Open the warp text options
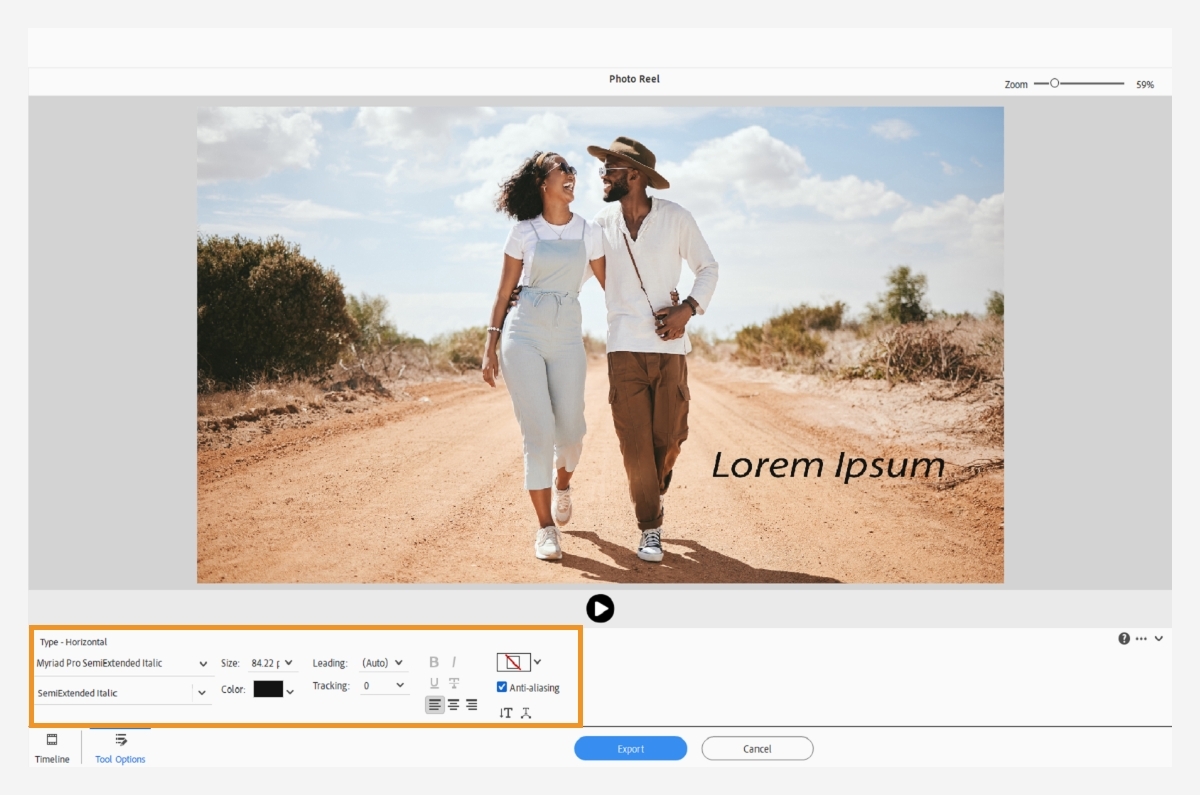Viewport: 1200px width, 795px height. [x=525, y=713]
